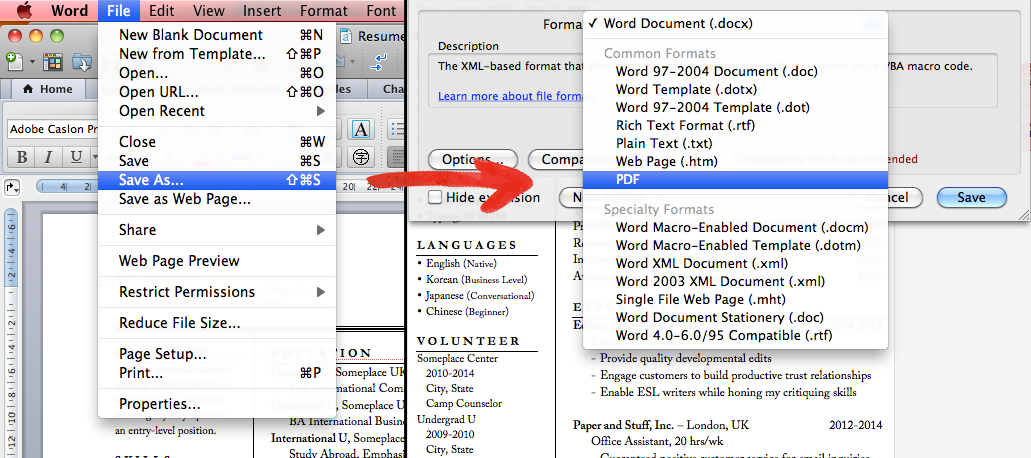1031x458 pixels.
Task: Select checked Word Document (.docx) format
Action: pyautogui.click(x=735, y=24)
